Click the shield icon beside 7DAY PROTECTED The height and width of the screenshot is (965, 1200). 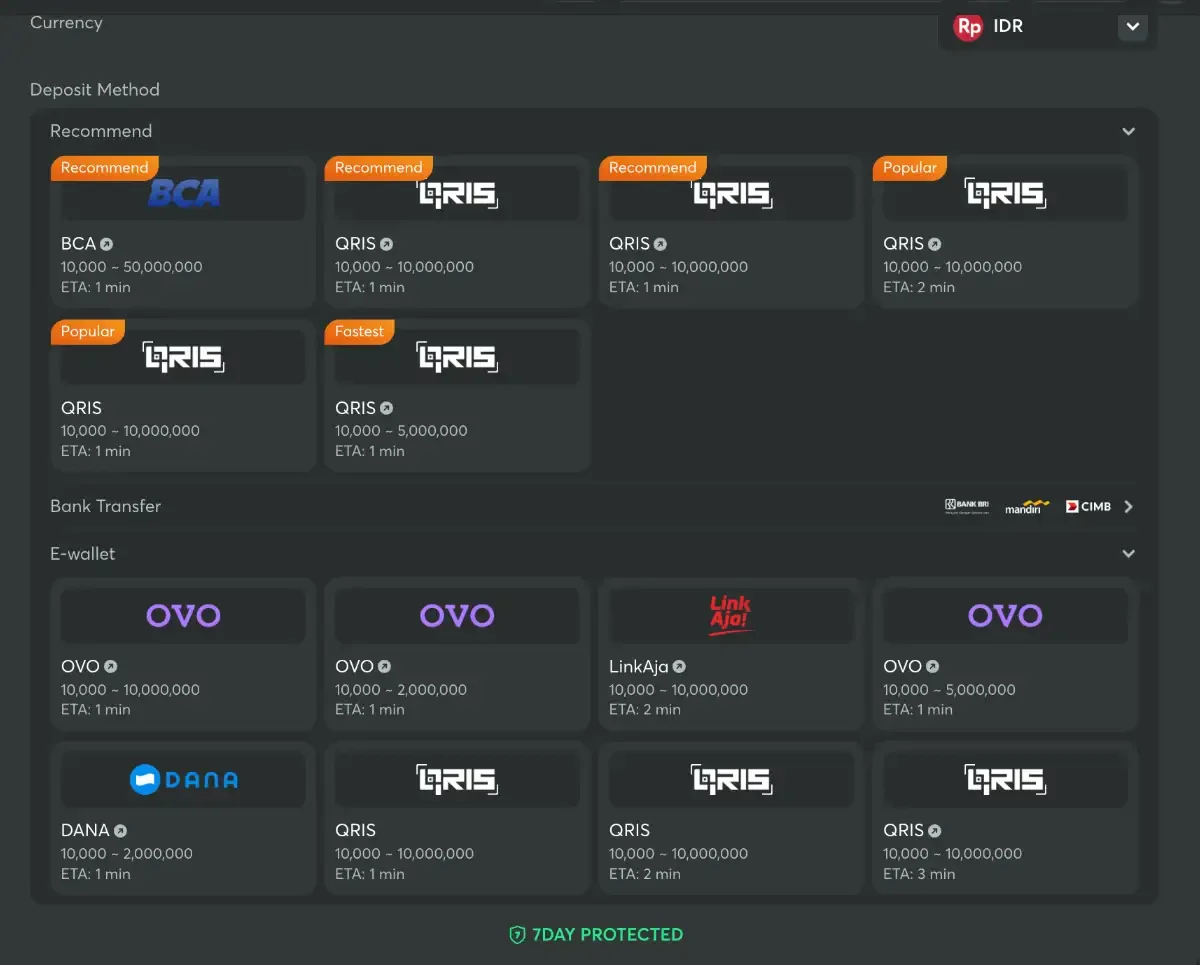pyautogui.click(x=517, y=935)
